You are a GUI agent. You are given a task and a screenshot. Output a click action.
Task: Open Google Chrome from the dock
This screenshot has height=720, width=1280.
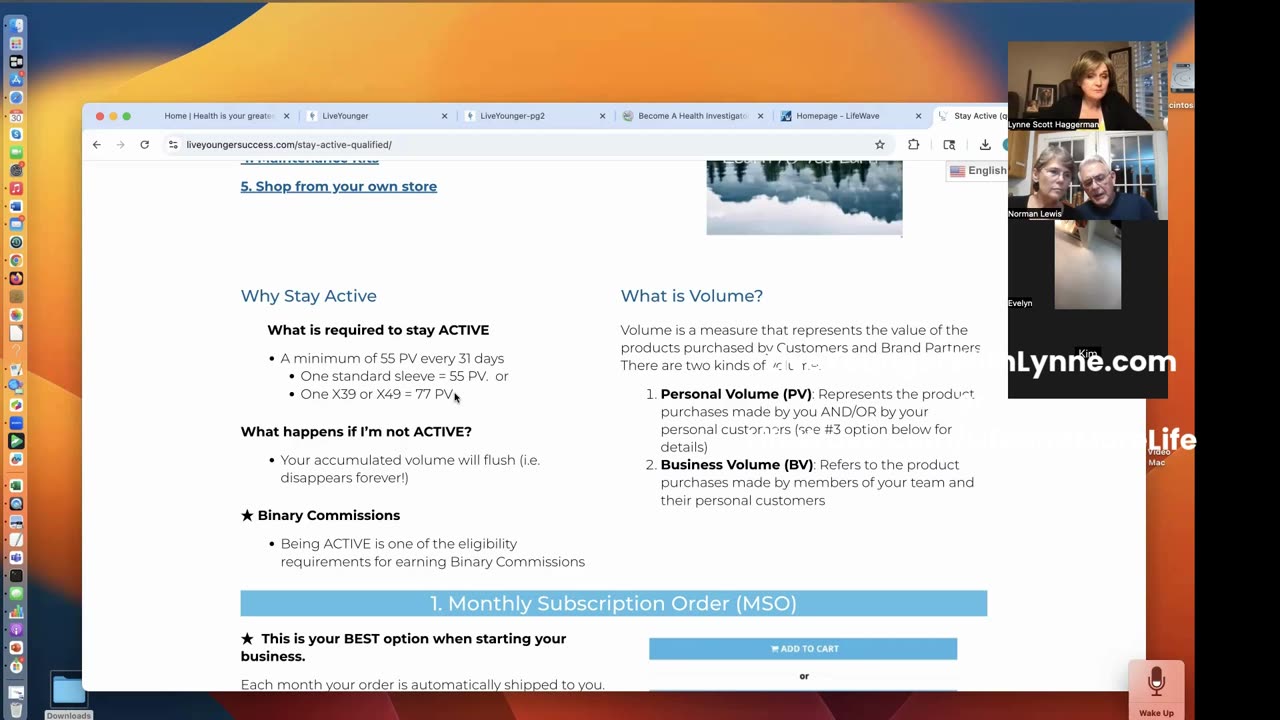(x=16, y=260)
